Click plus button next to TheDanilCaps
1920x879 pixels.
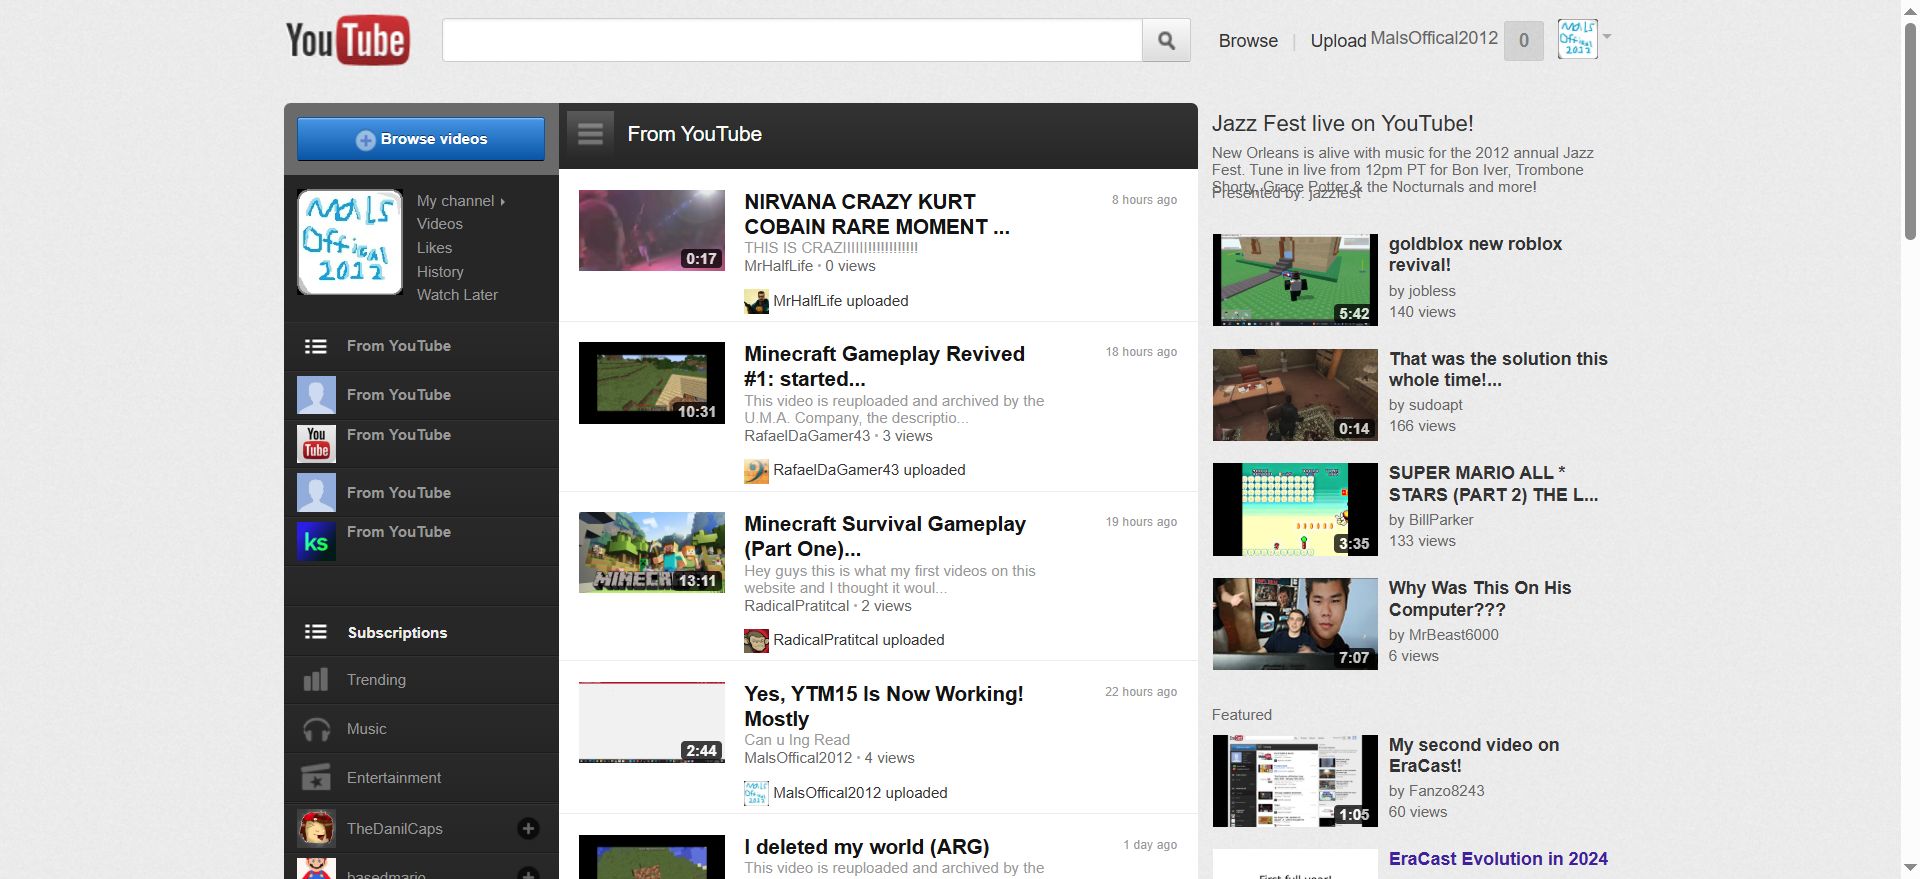(x=528, y=828)
